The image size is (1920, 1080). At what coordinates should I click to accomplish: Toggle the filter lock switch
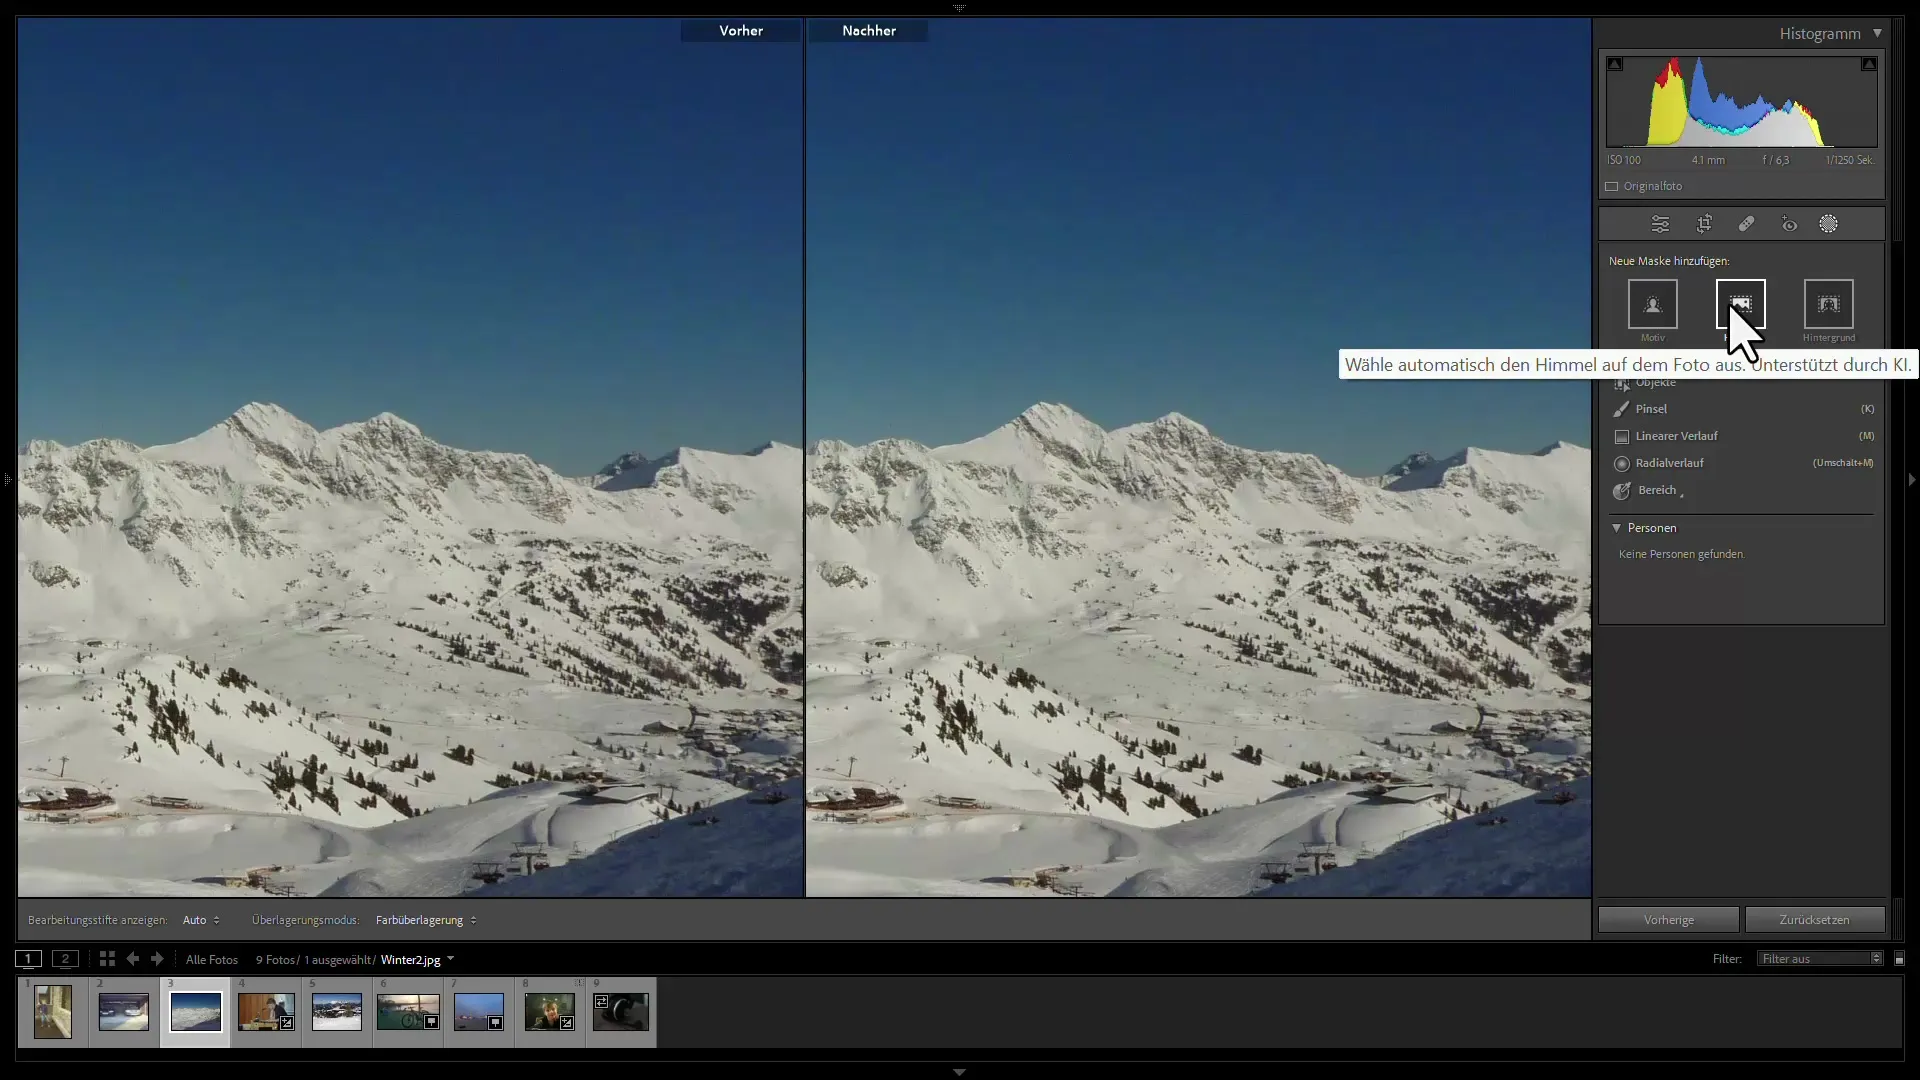[1899, 959]
